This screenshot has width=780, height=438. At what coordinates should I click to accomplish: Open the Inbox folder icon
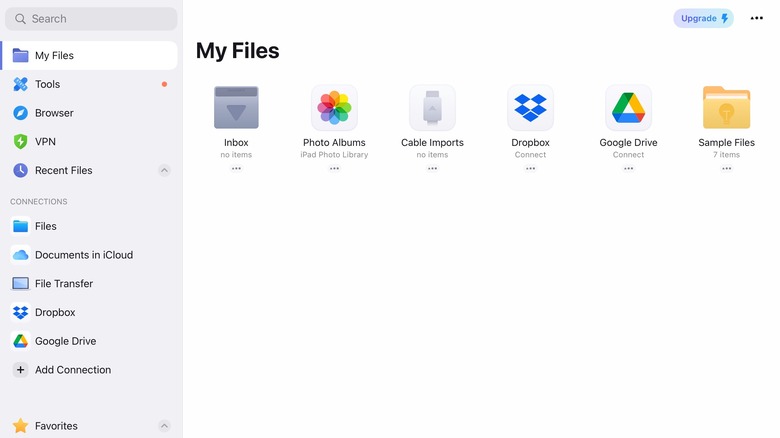(x=236, y=108)
